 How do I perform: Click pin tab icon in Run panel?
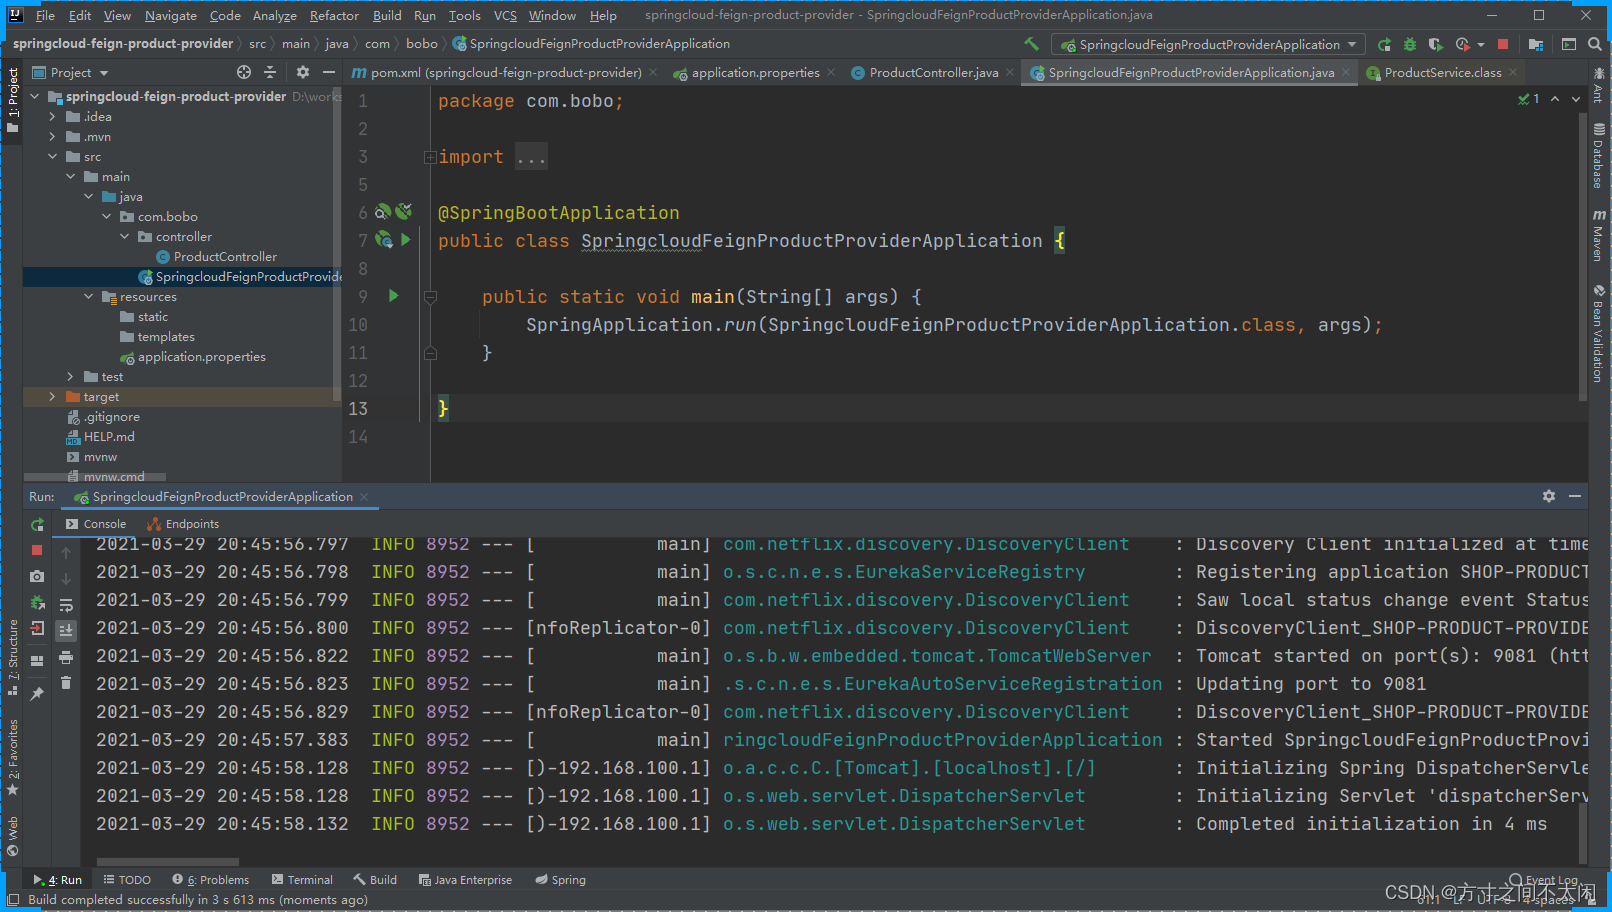click(37, 693)
